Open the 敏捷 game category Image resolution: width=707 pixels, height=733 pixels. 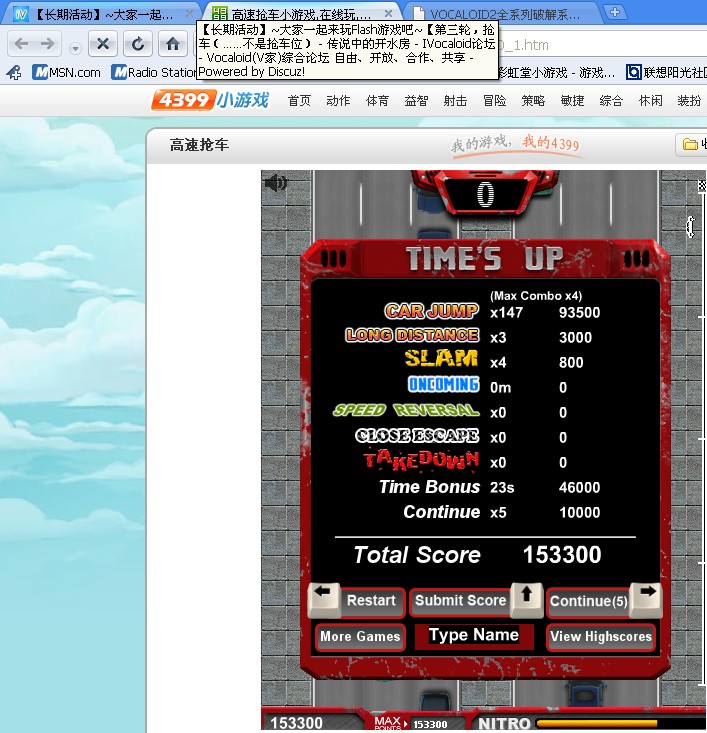tap(572, 101)
